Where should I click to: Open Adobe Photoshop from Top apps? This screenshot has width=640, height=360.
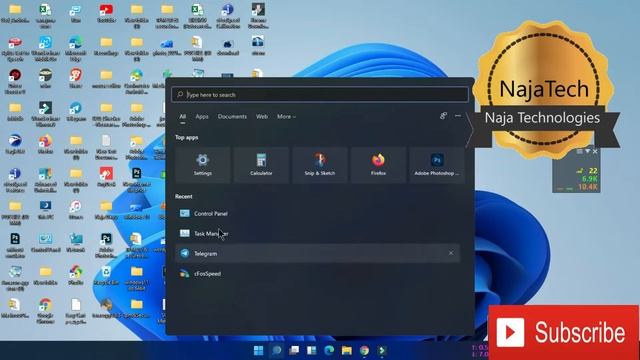437,164
